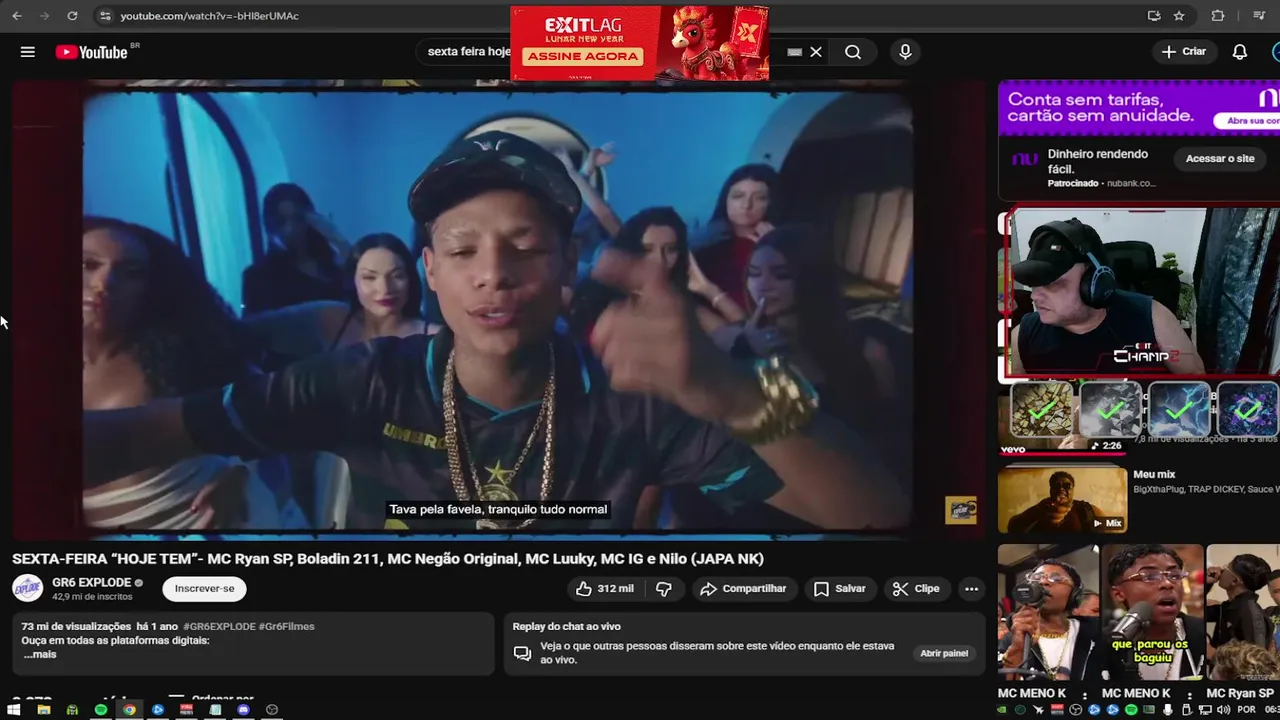Screen dimensions: 1280x720
Task: Bookmark the page with the star icon
Action: tap(1179, 16)
